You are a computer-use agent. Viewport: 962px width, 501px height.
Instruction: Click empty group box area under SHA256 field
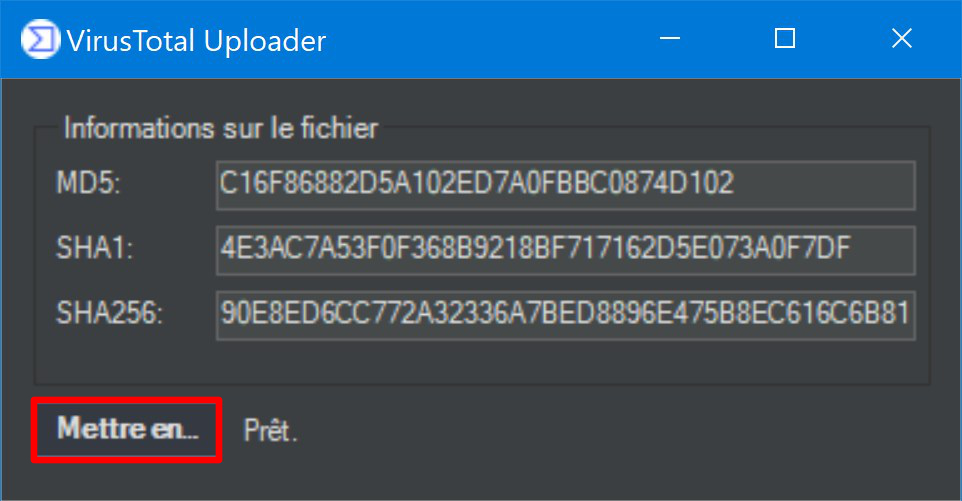[x=482, y=362]
